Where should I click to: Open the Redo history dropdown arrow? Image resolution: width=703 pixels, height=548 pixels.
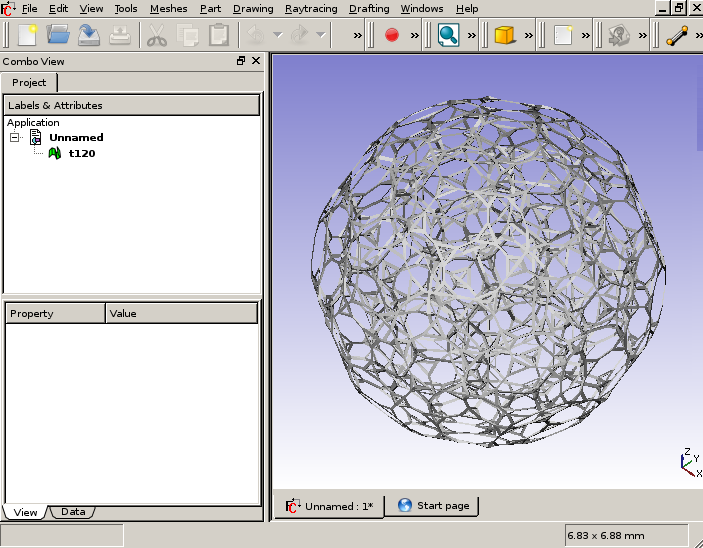320,35
